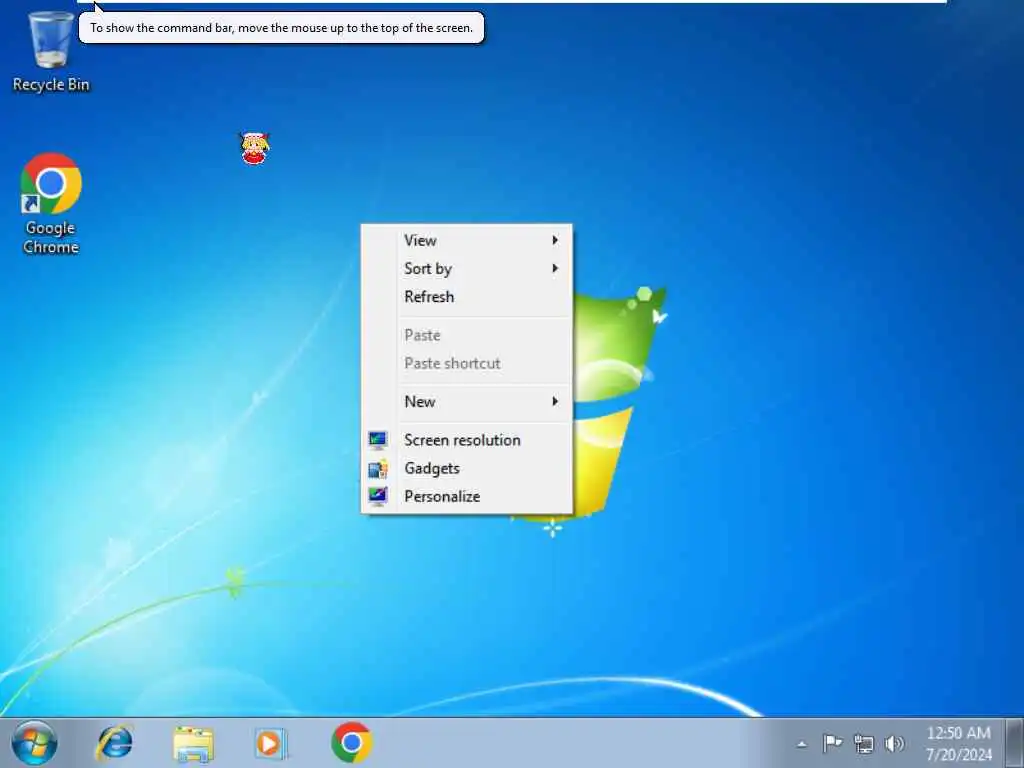Image resolution: width=1024 pixels, height=768 pixels.
Task: Launch Chrome from the taskbar
Action: point(351,743)
